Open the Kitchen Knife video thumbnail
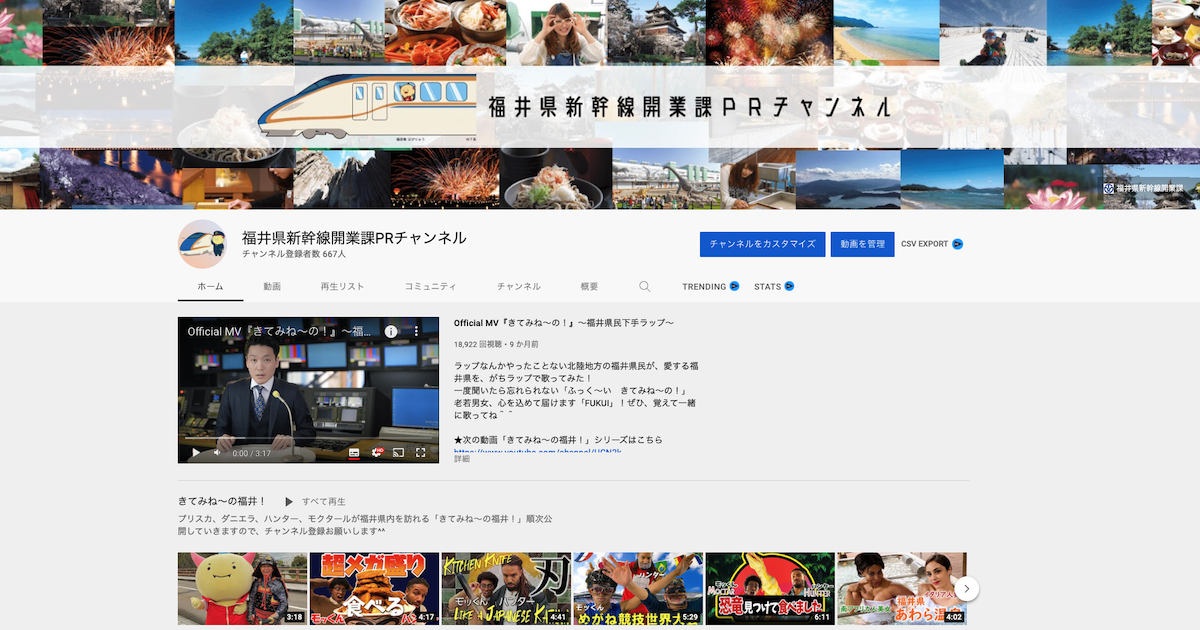The height and width of the screenshot is (630, 1200). click(506, 589)
